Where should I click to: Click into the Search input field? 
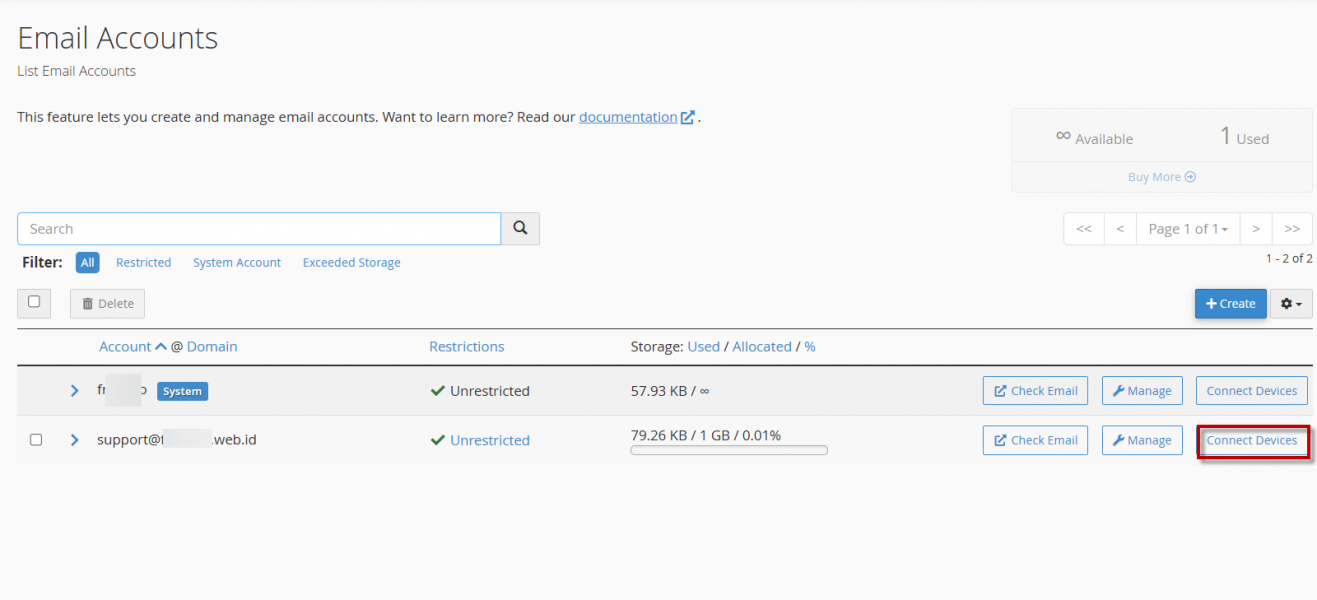coord(259,229)
